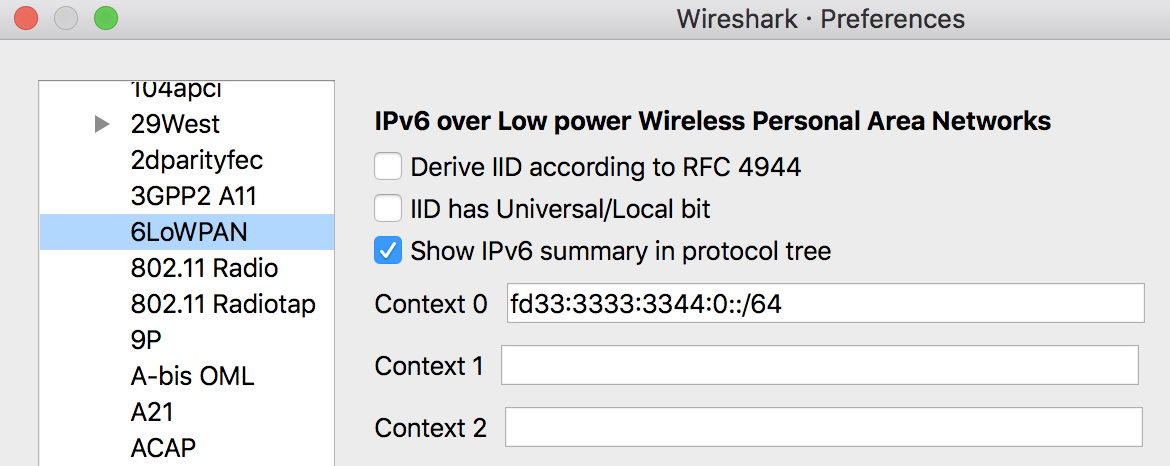Image resolution: width=1170 pixels, height=466 pixels.
Task: Select A-bis OML in the list
Action: [x=192, y=376]
